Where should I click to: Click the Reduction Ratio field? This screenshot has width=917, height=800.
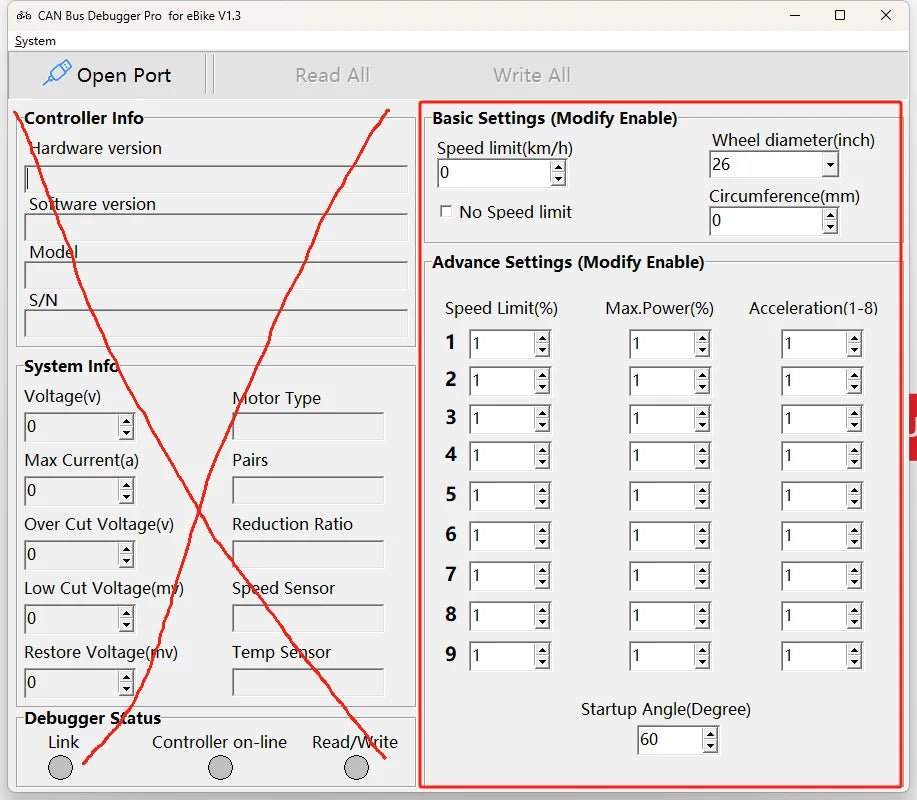308,554
